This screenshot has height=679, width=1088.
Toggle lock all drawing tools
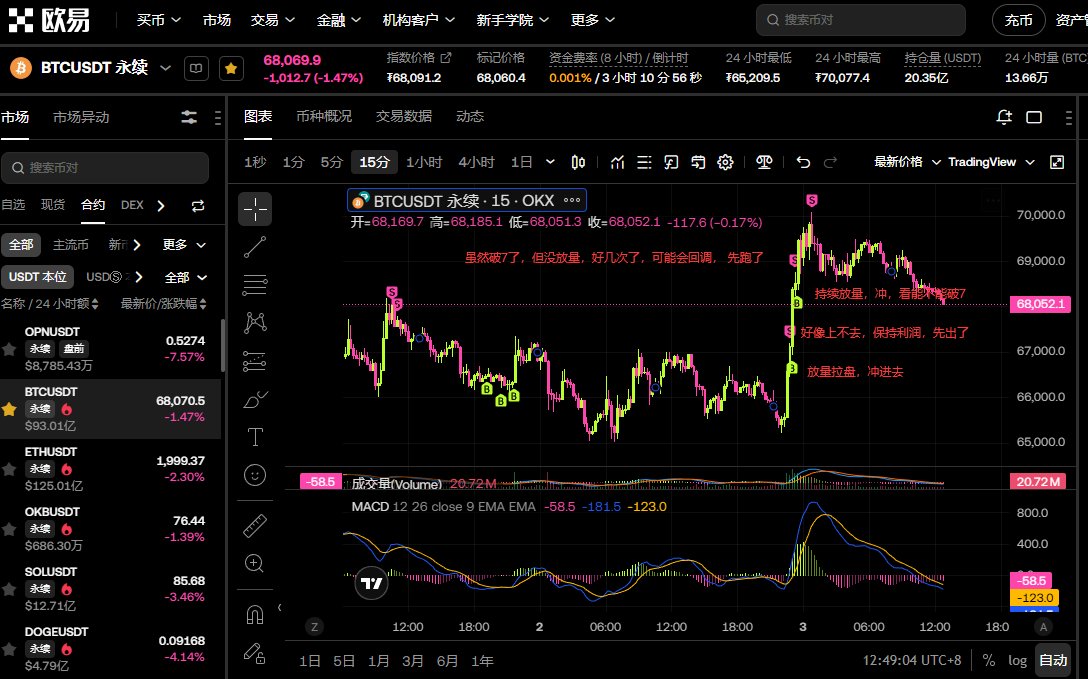click(x=255, y=653)
